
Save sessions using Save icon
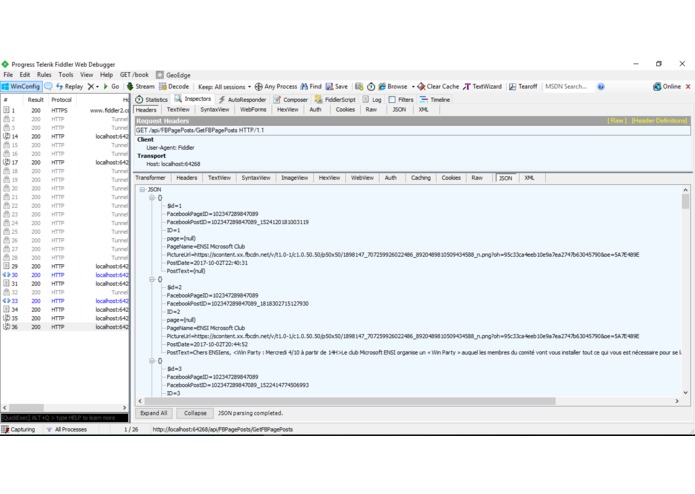(336, 86)
